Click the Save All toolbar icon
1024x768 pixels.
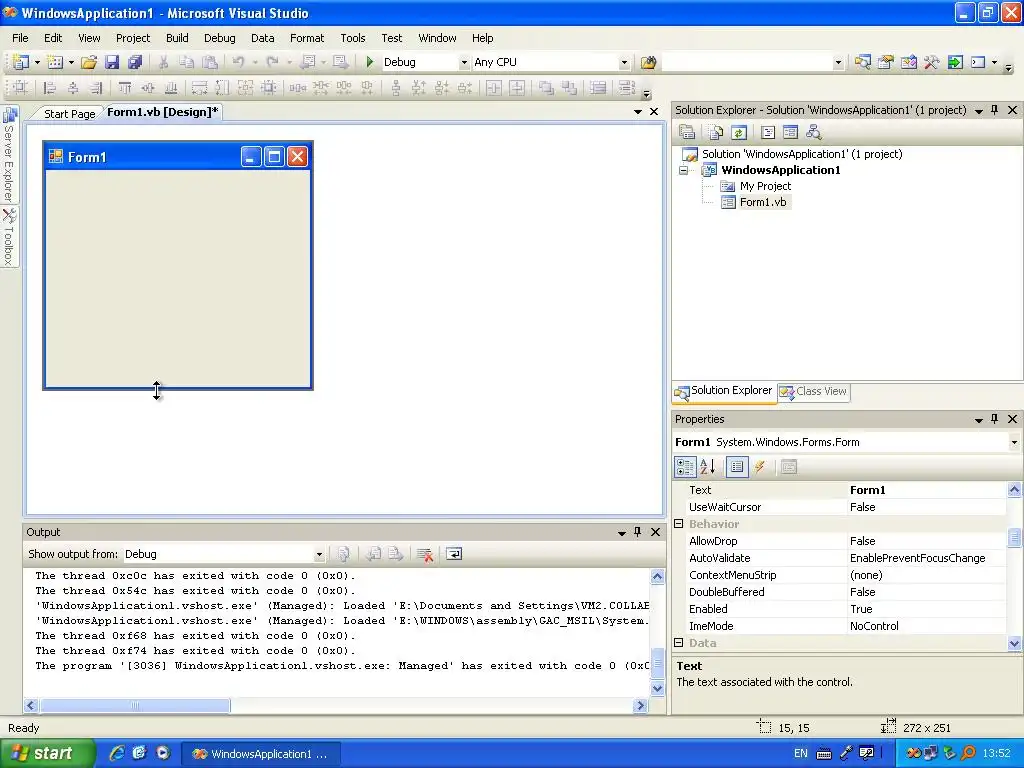(x=135, y=62)
